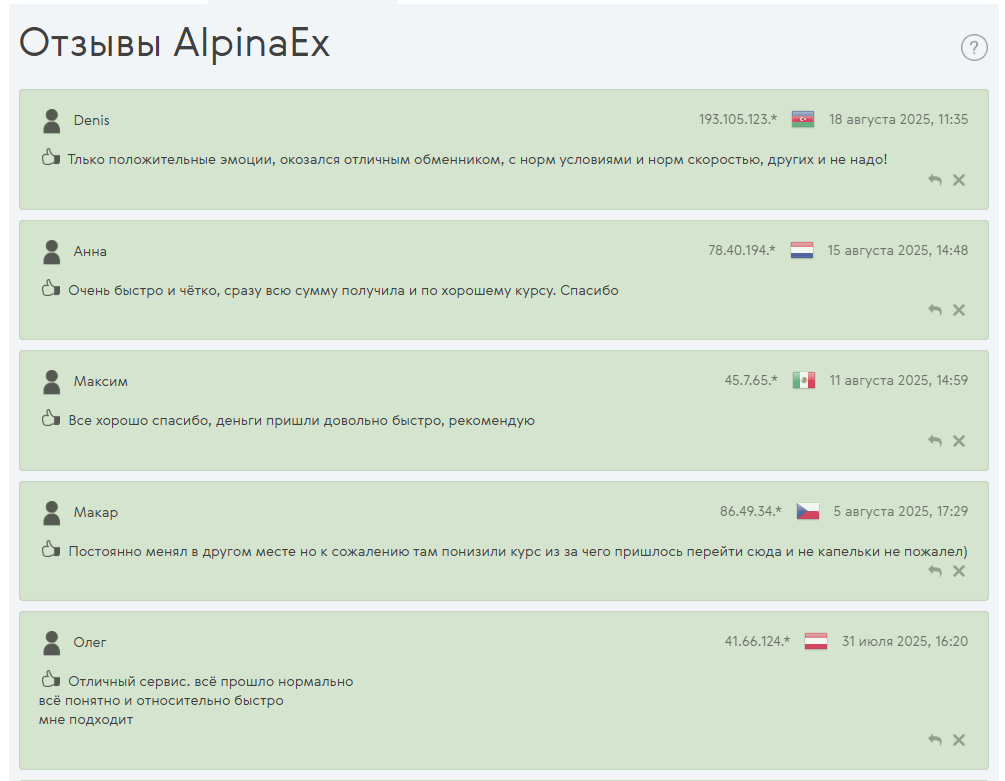Click thumbs-up icon in Олег's review

pyautogui.click(x=51, y=679)
